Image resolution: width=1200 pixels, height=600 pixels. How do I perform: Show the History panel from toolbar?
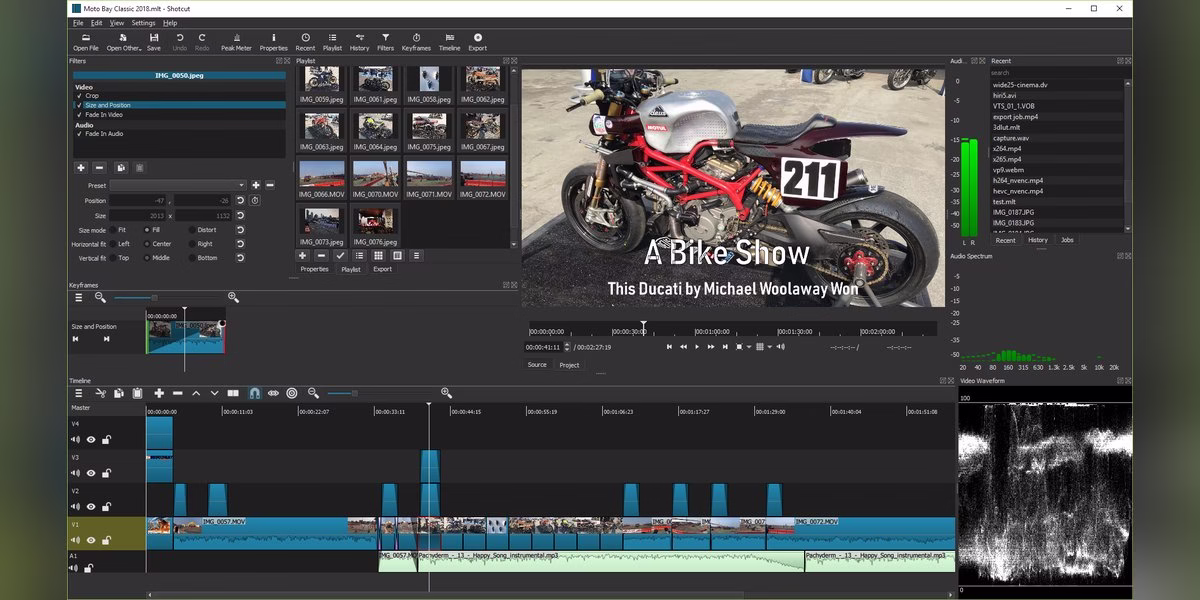(x=359, y=42)
